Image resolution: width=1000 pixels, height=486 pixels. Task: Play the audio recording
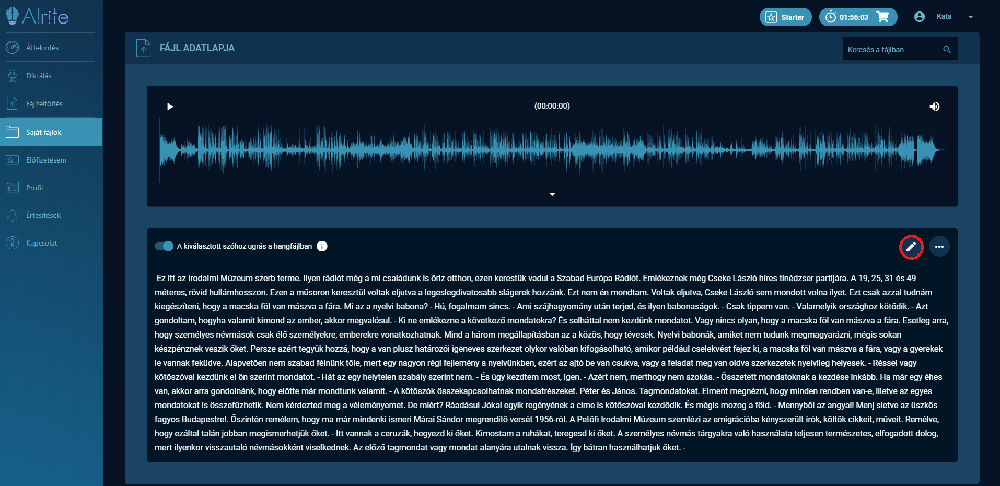click(x=170, y=106)
